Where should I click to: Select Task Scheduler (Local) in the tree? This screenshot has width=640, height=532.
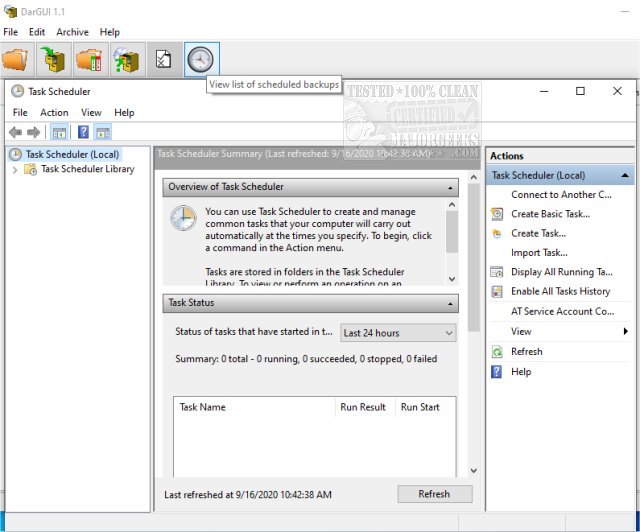[x=72, y=154]
